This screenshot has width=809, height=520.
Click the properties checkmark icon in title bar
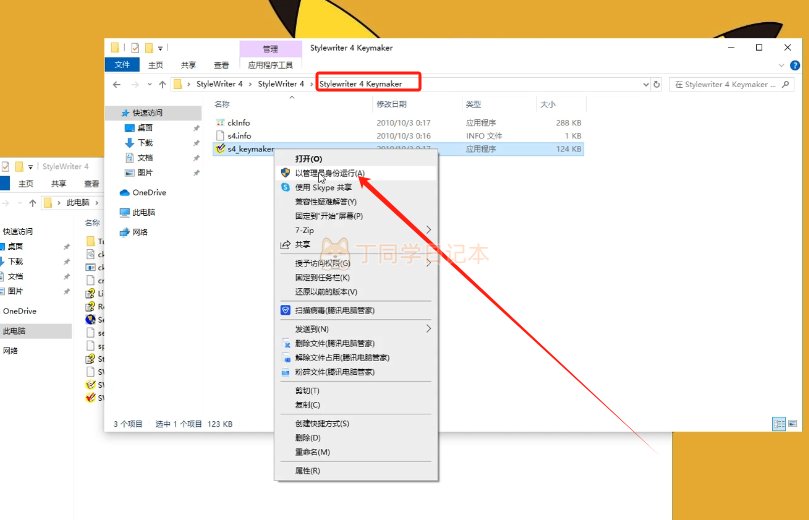[x=135, y=48]
